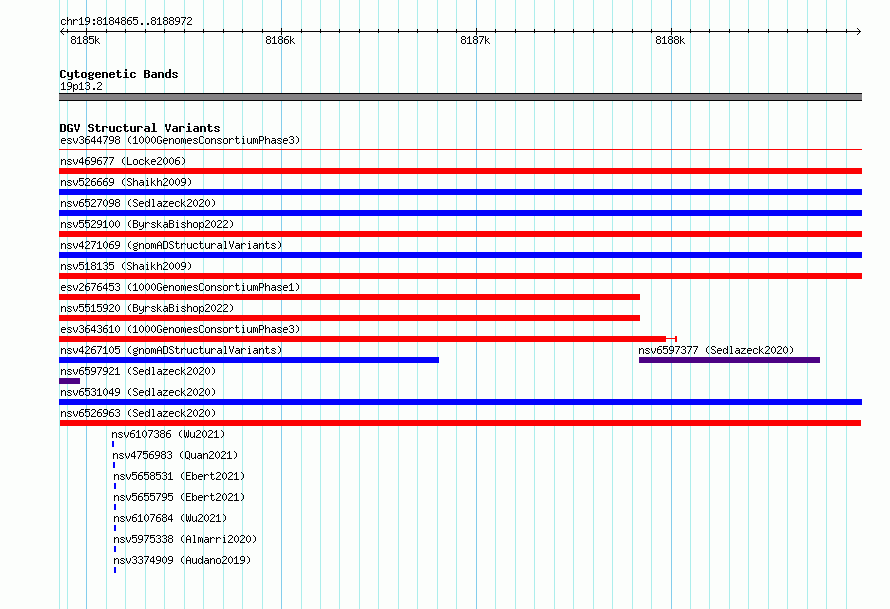Open the nsv3374909 (Audano2019) label

point(182,560)
